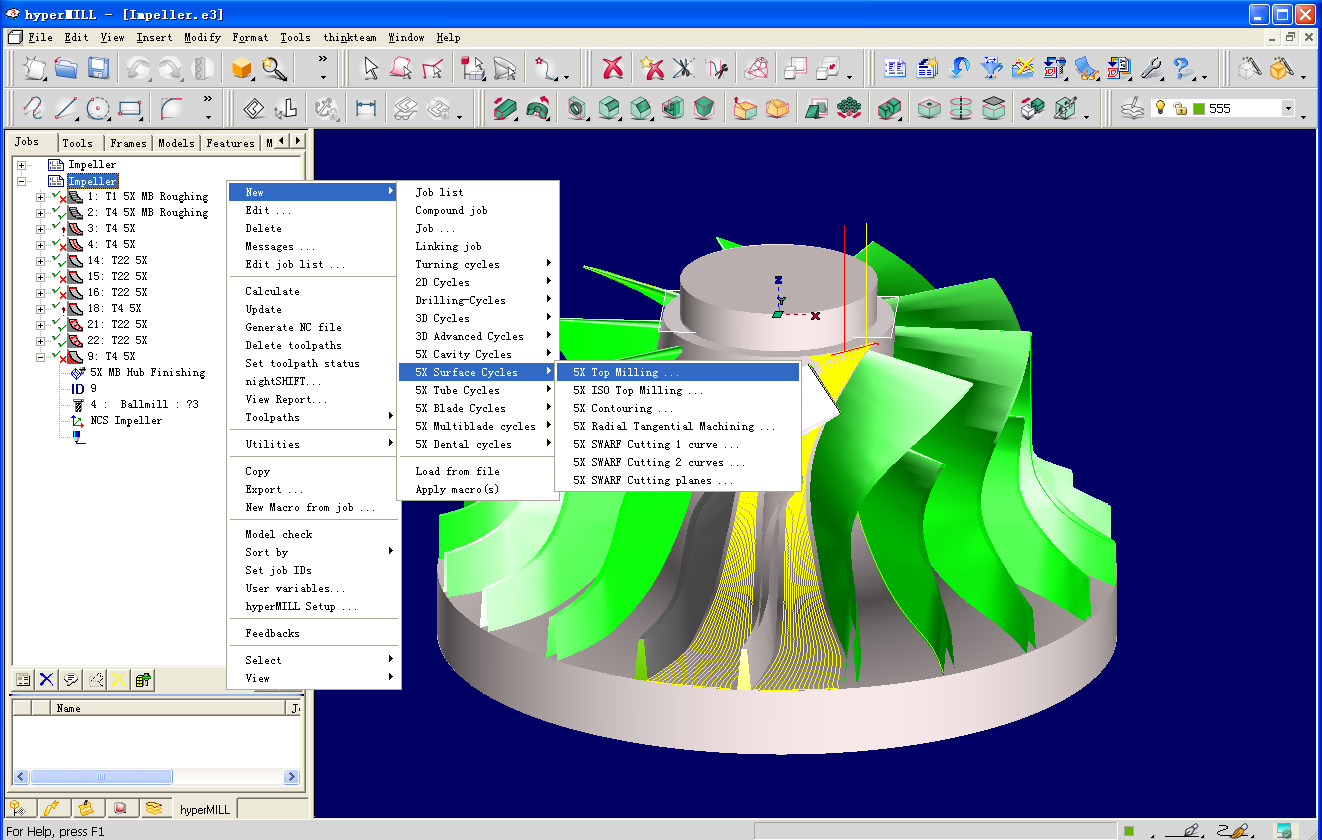Click the hyperMILL tab at panel bottom
1322x840 pixels.
point(203,808)
